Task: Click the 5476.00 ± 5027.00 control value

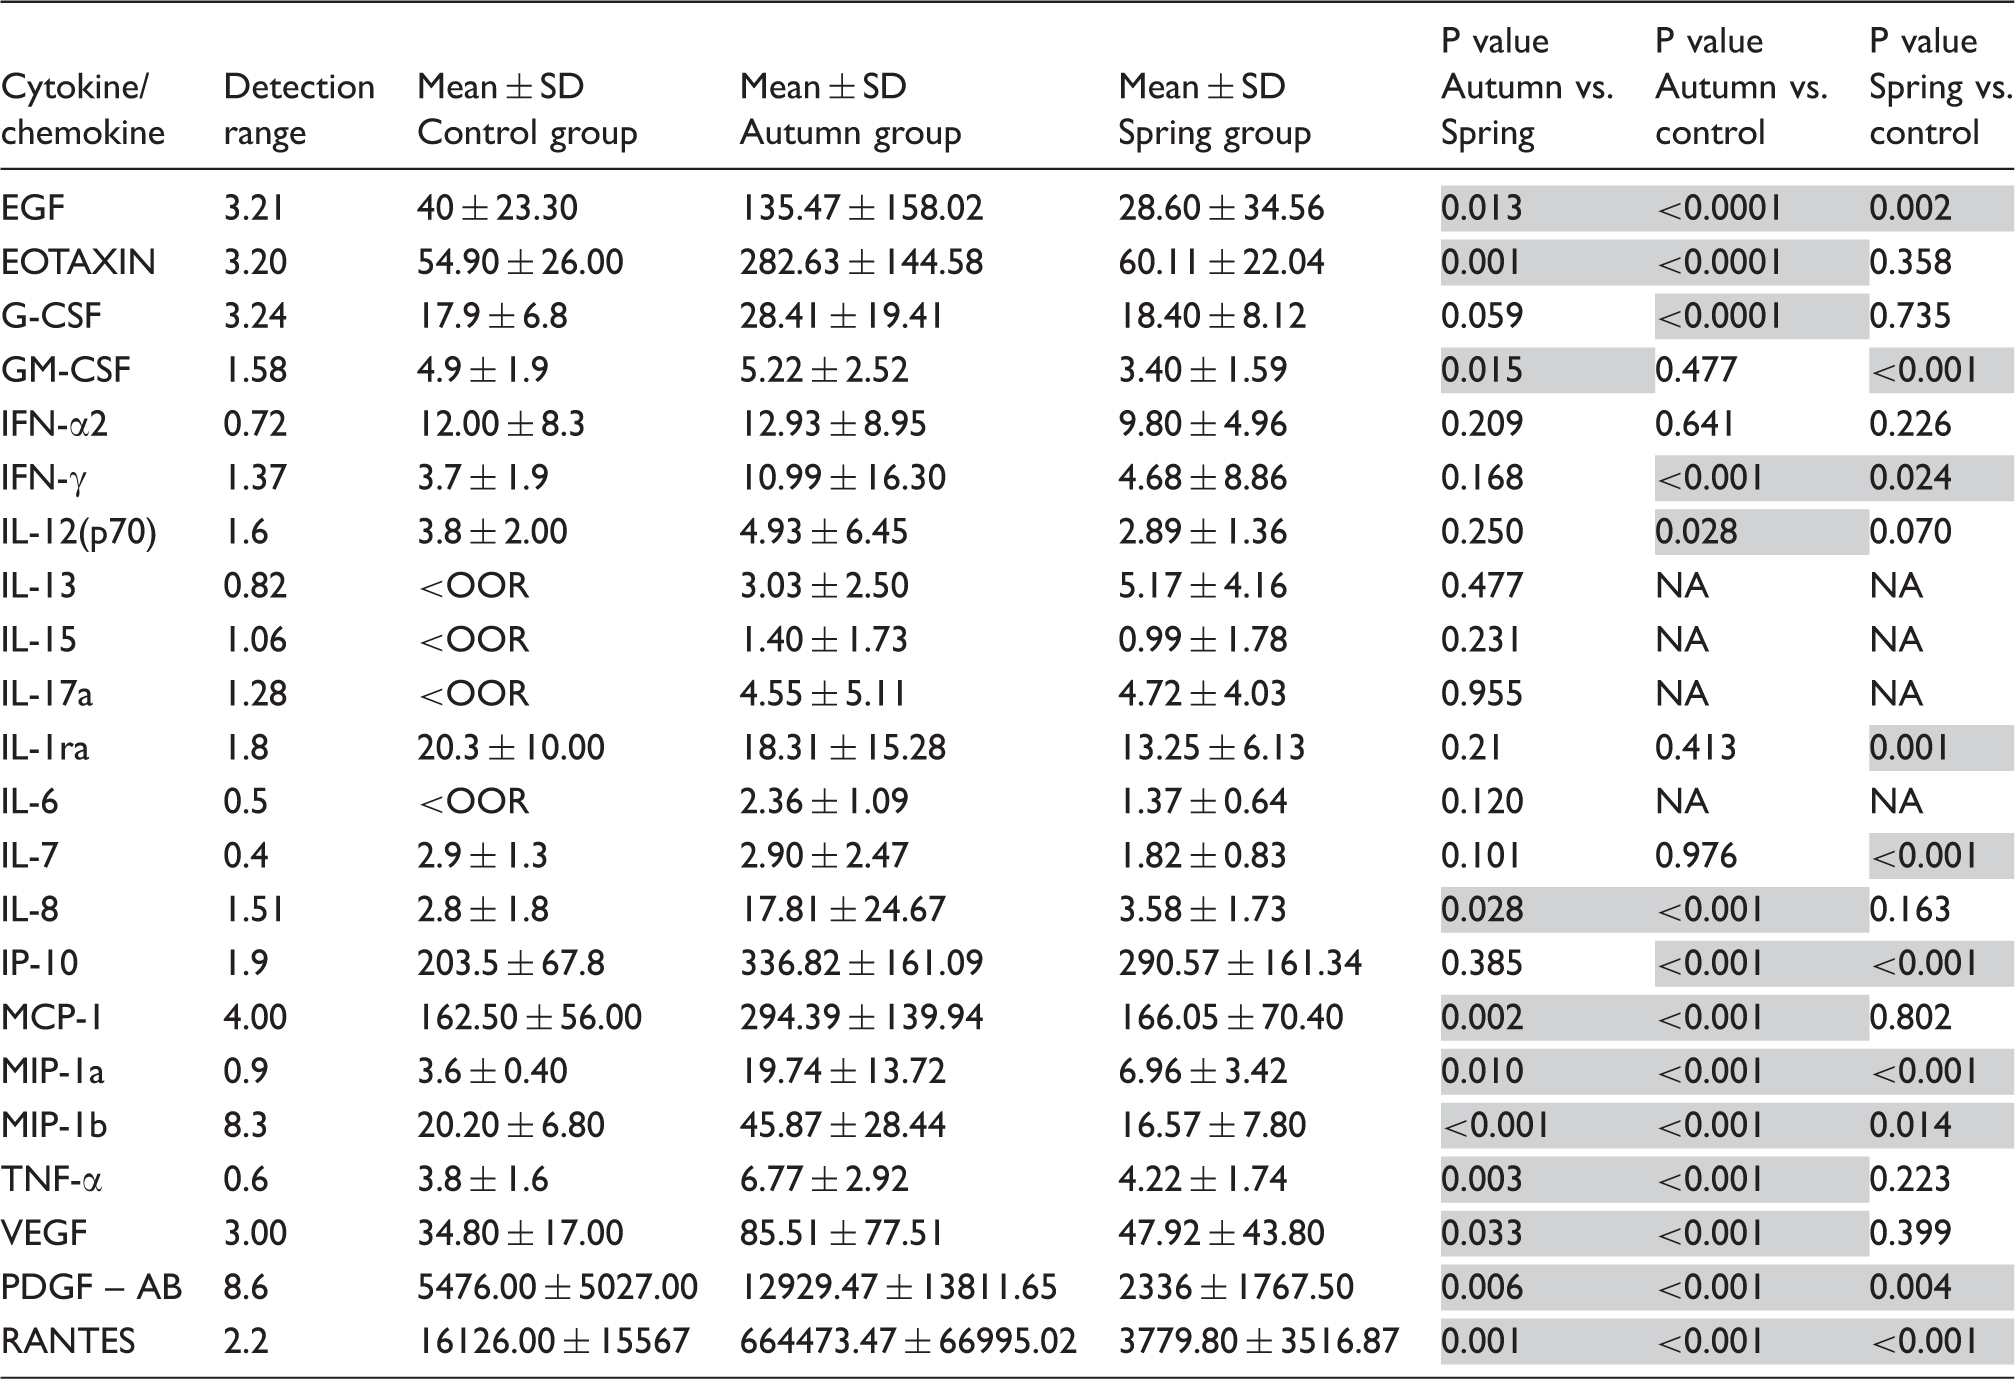Action: (x=557, y=1287)
